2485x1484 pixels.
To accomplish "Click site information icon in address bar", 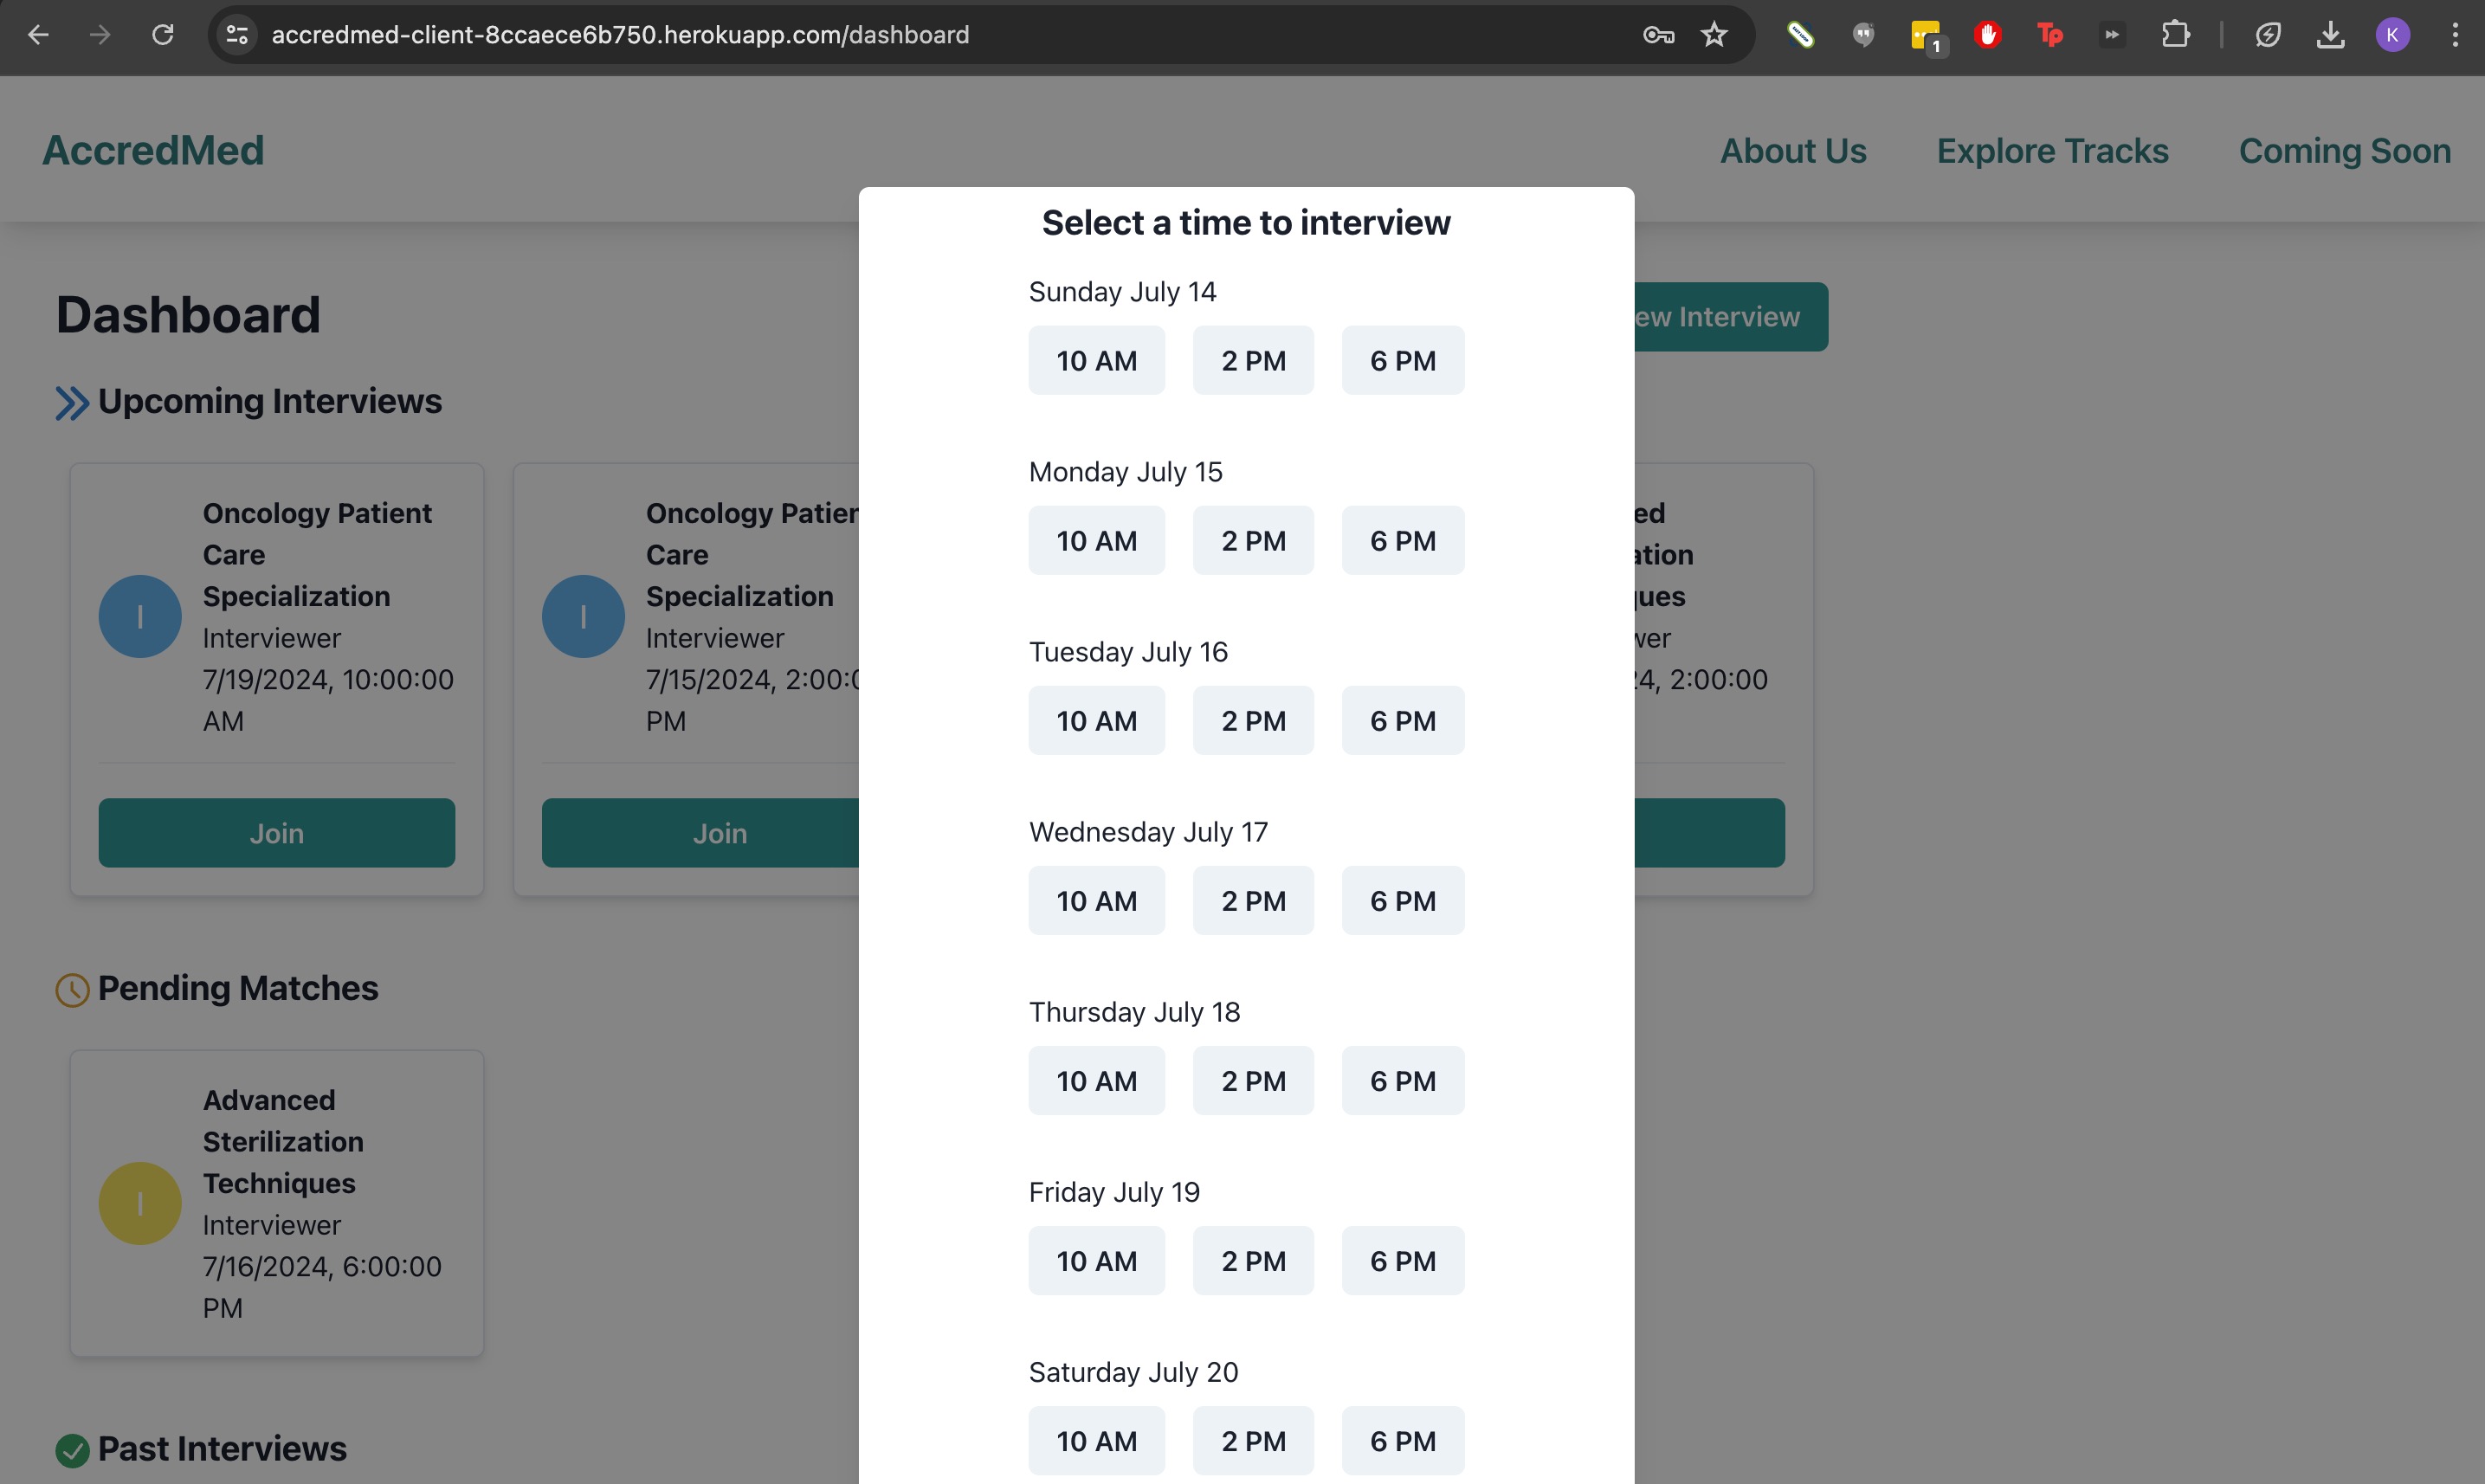I will click(x=237, y=35).
